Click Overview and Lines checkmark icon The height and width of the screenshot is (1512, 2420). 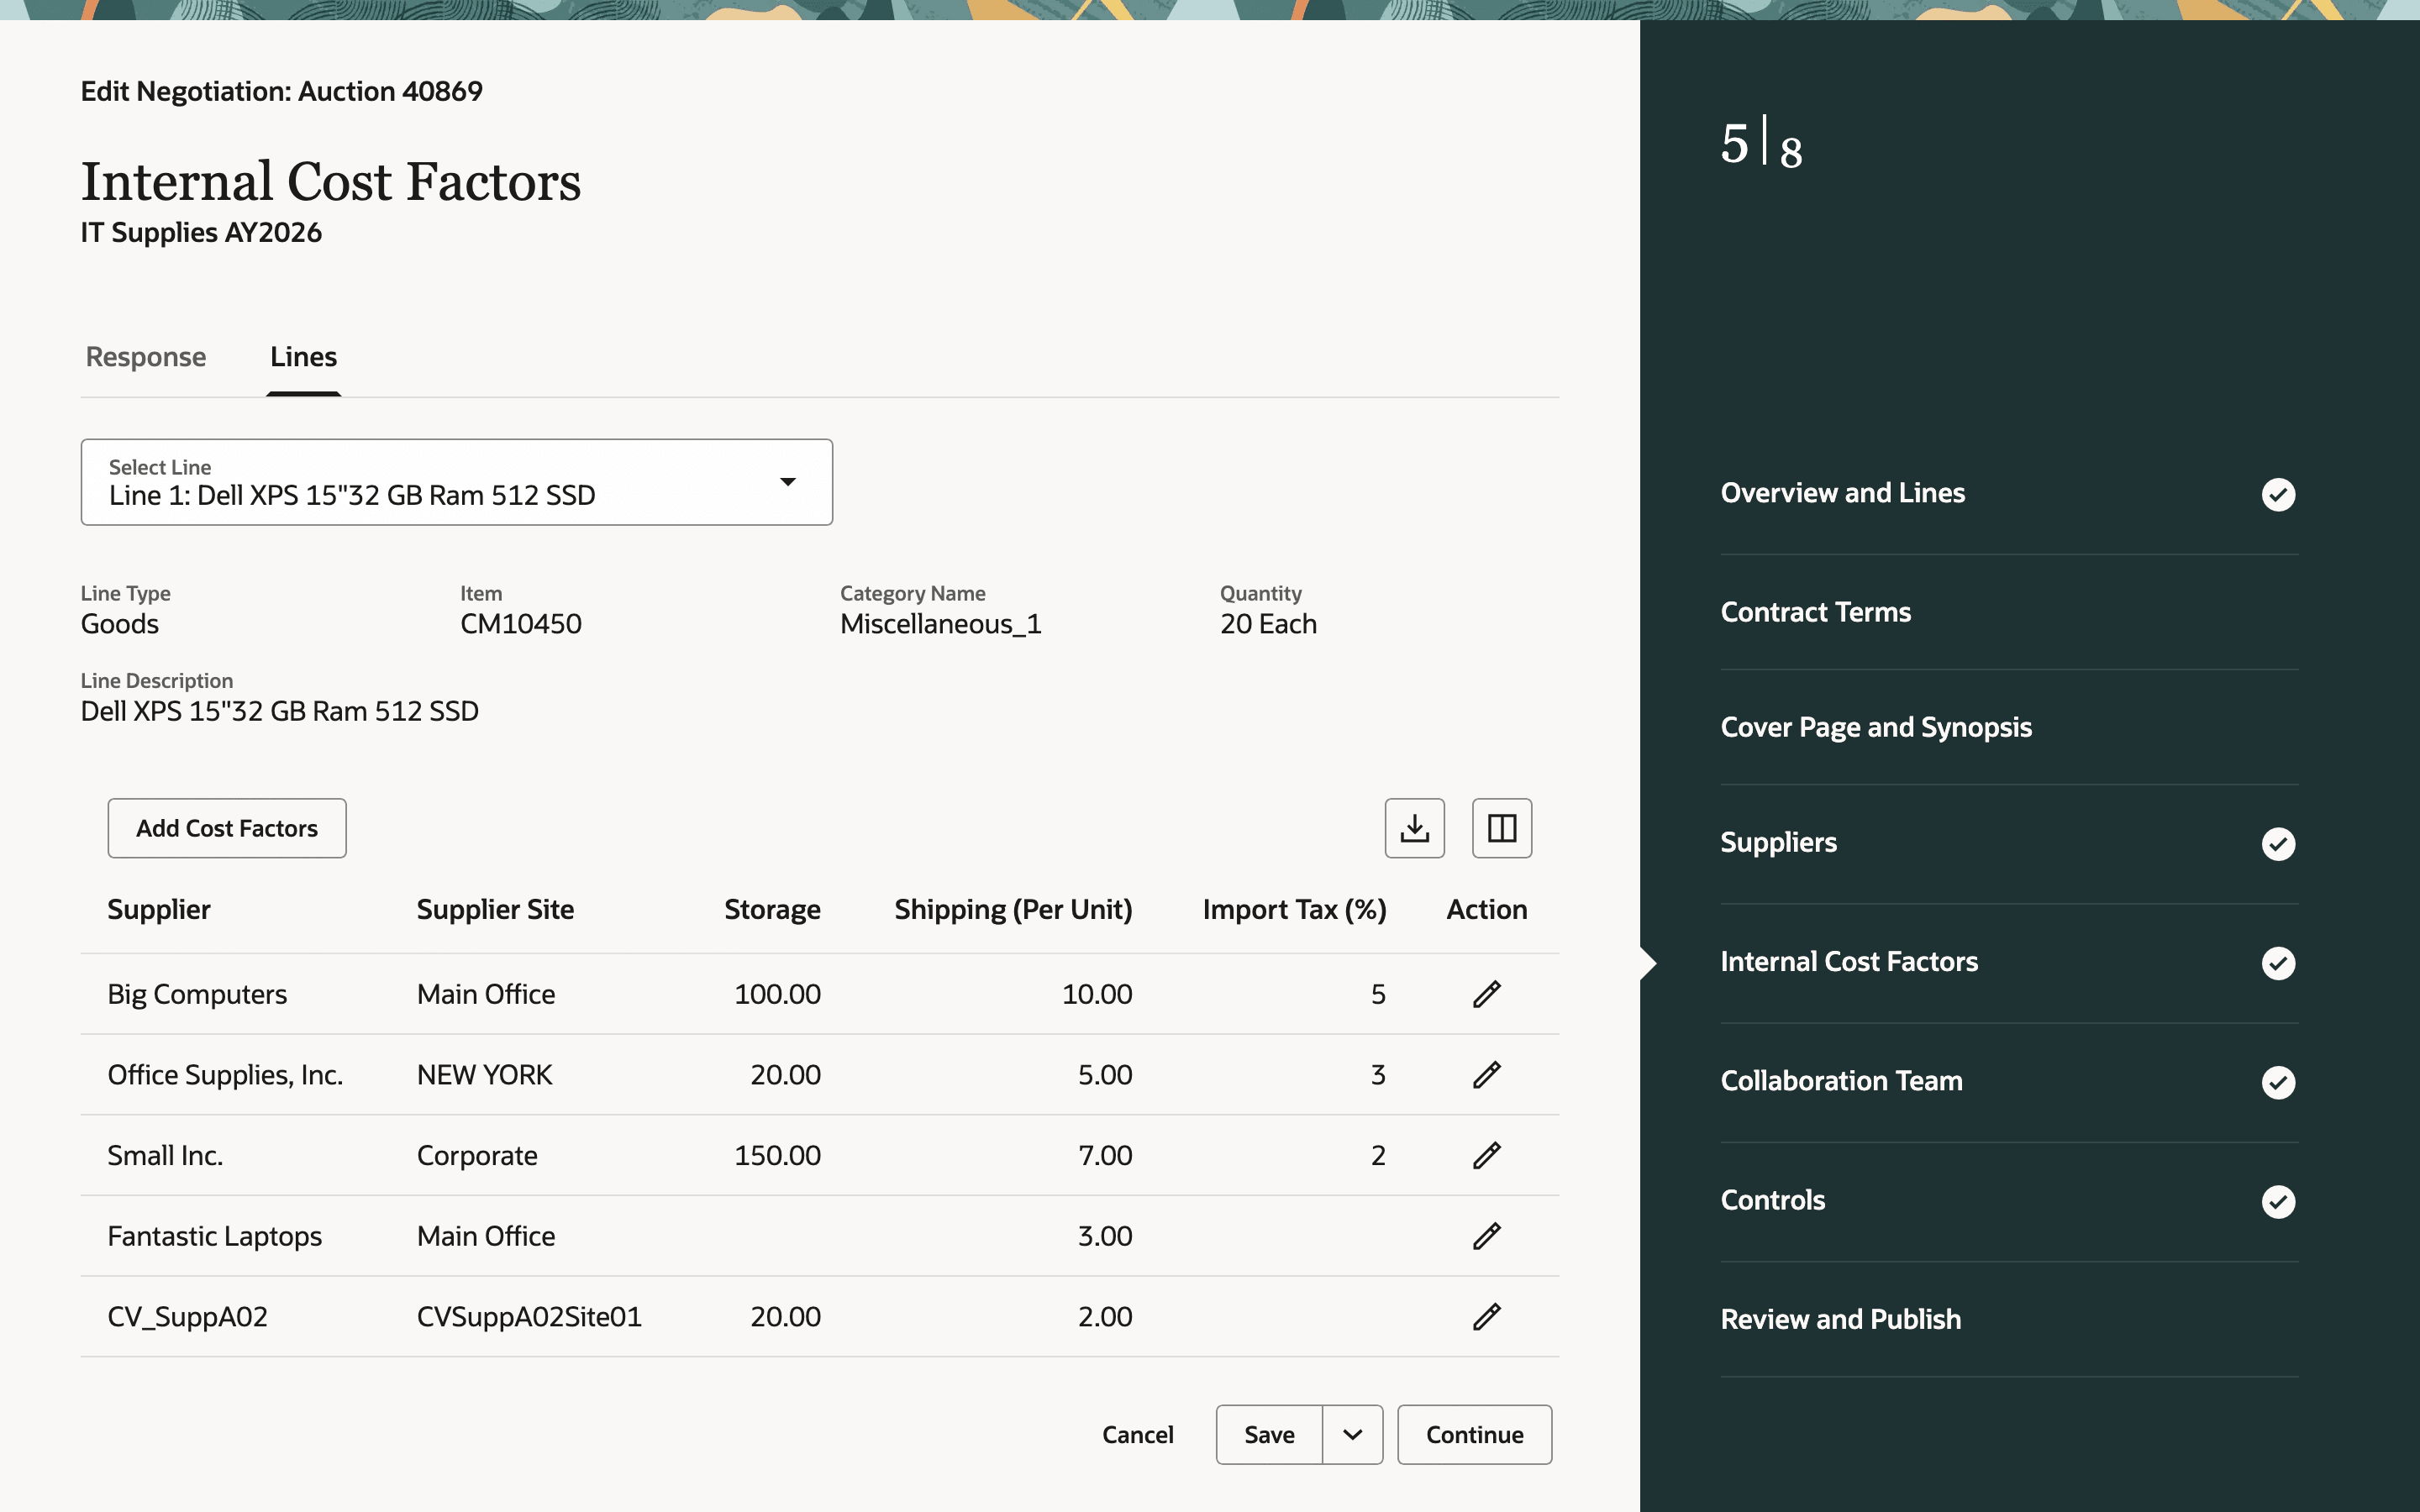coord(2277,494)
